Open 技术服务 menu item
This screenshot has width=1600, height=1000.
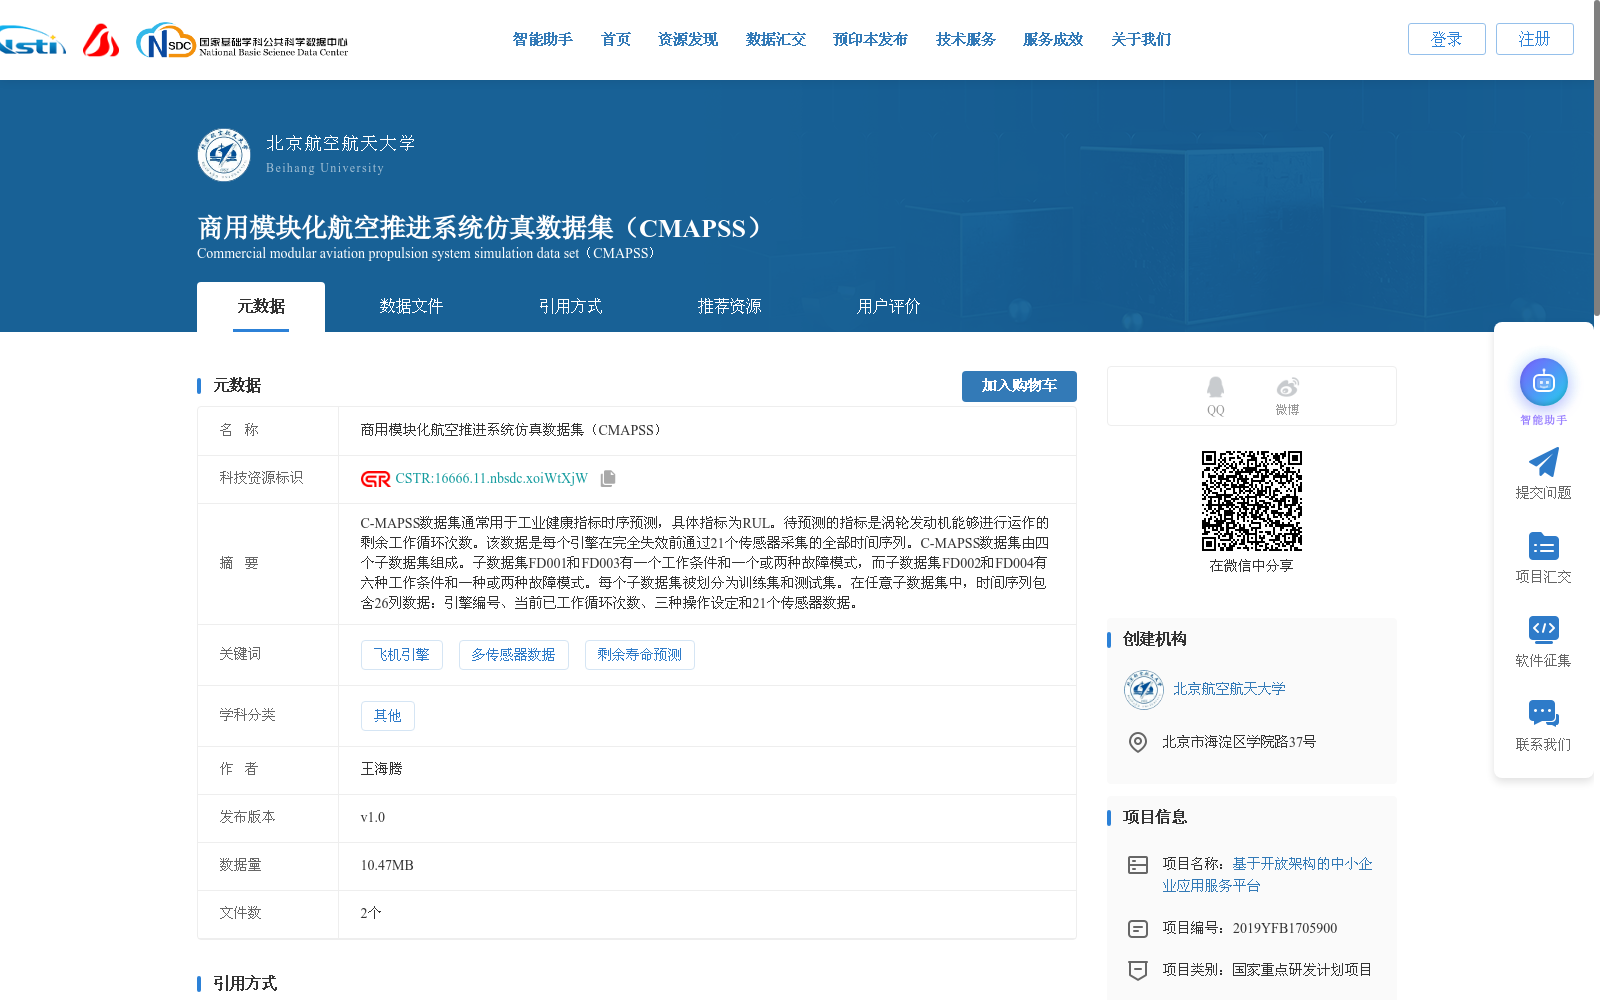pos(966,40)
